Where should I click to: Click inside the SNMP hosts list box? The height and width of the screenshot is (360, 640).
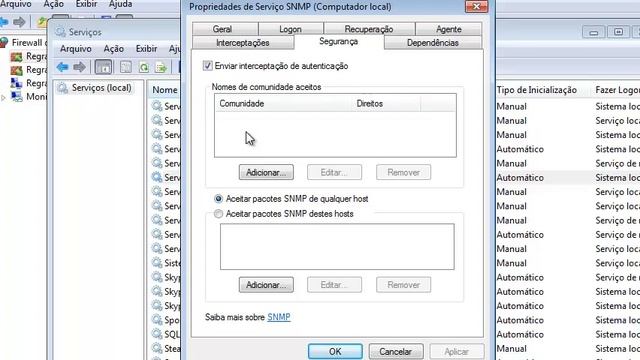337,246
